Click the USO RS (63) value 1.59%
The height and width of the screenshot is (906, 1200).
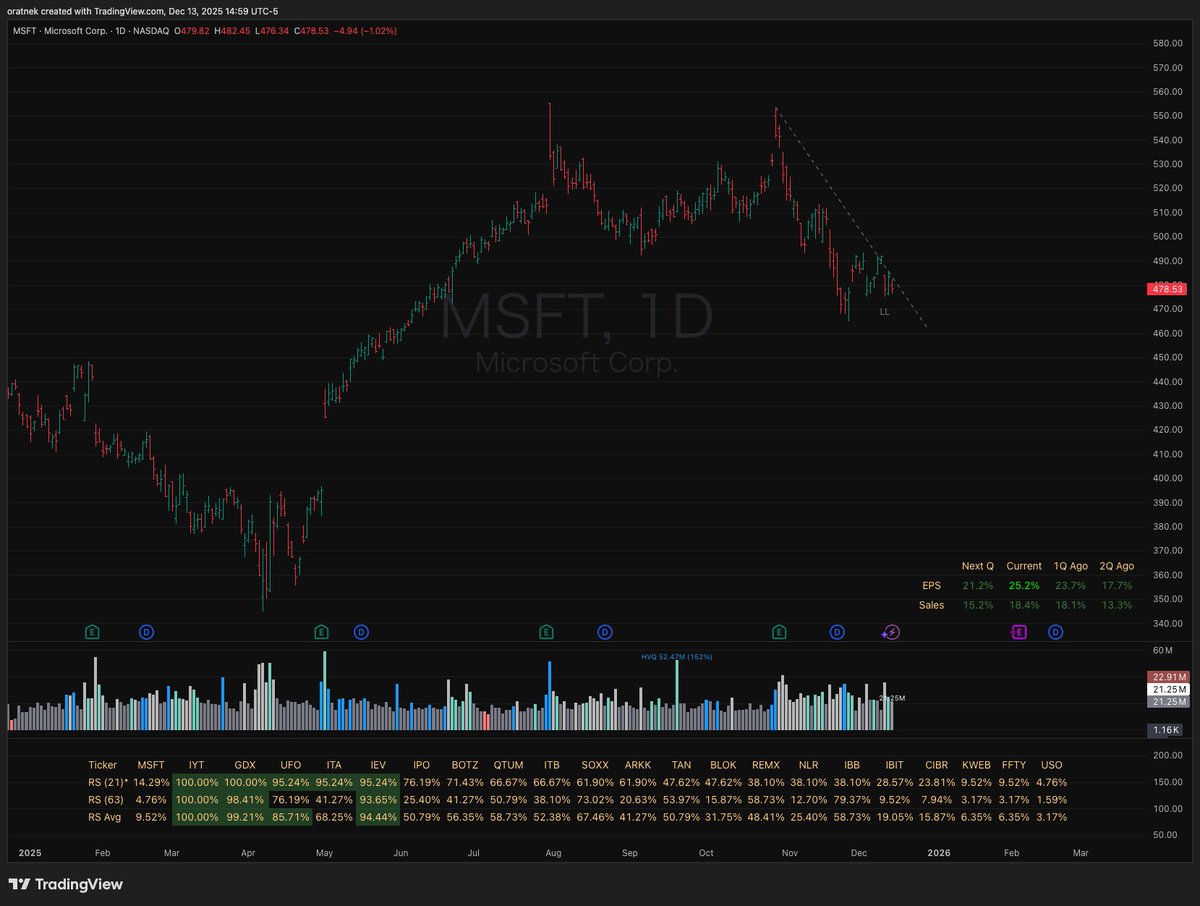click(x=1052, y=800)
